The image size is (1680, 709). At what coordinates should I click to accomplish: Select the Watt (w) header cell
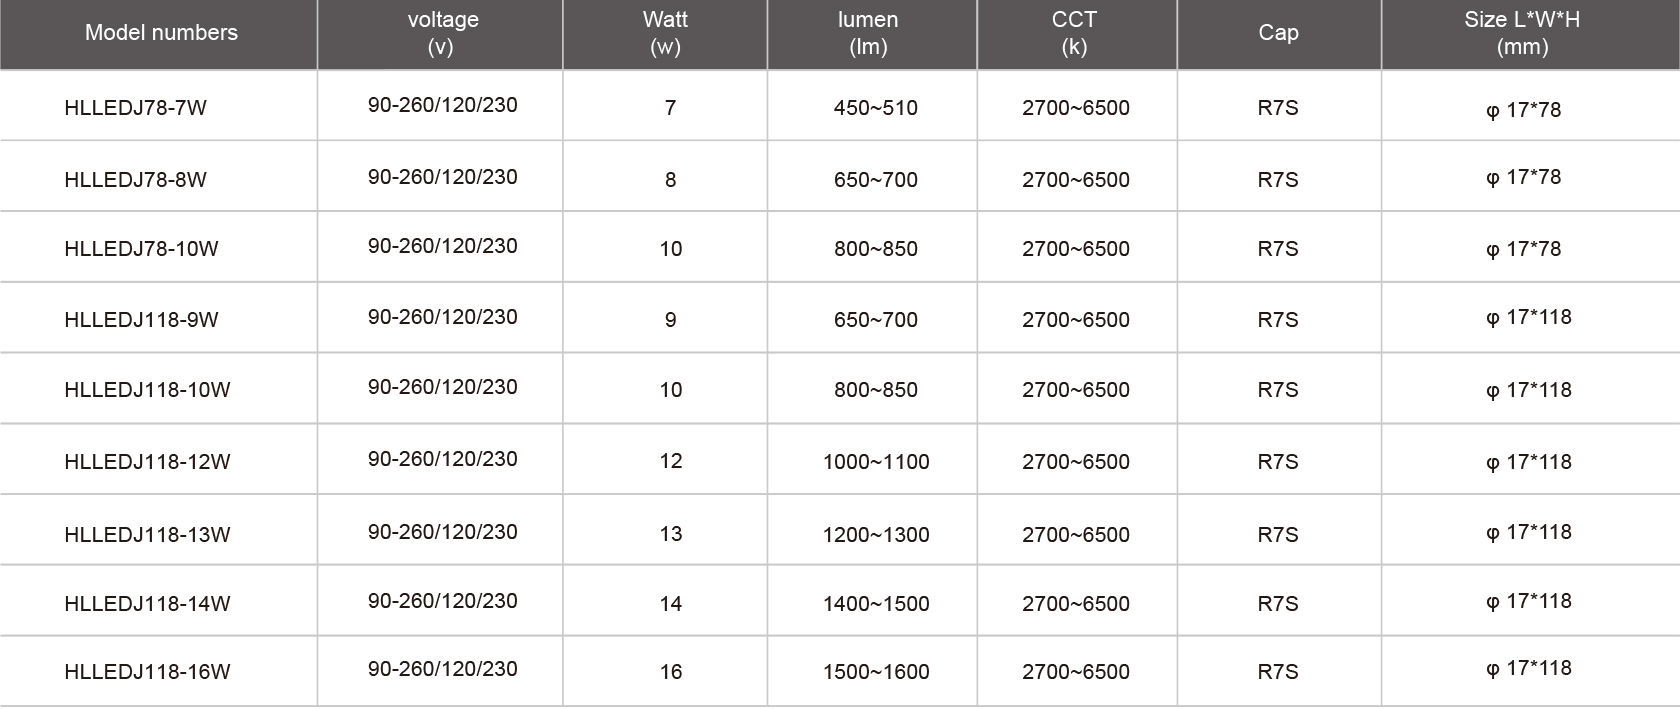(665, 33)
